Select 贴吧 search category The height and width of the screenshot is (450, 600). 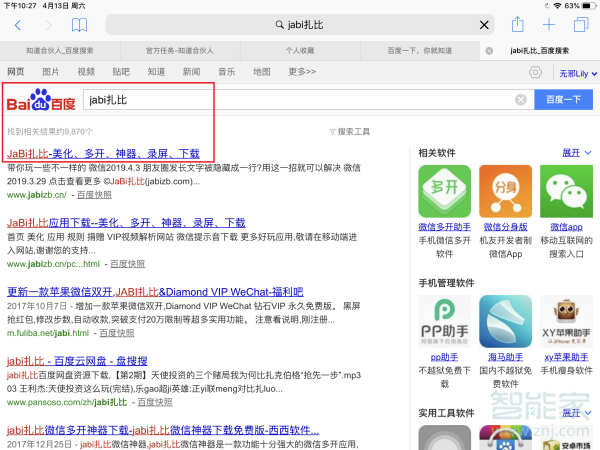pos(121,72)
